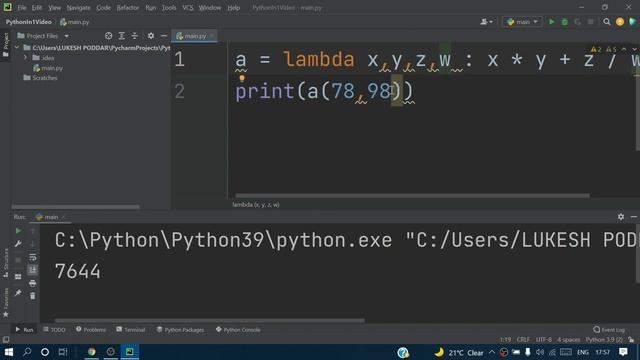Click the Project panel horizontal scrollbar
Viewport: 640px width, 360px height.
[76, 207]
